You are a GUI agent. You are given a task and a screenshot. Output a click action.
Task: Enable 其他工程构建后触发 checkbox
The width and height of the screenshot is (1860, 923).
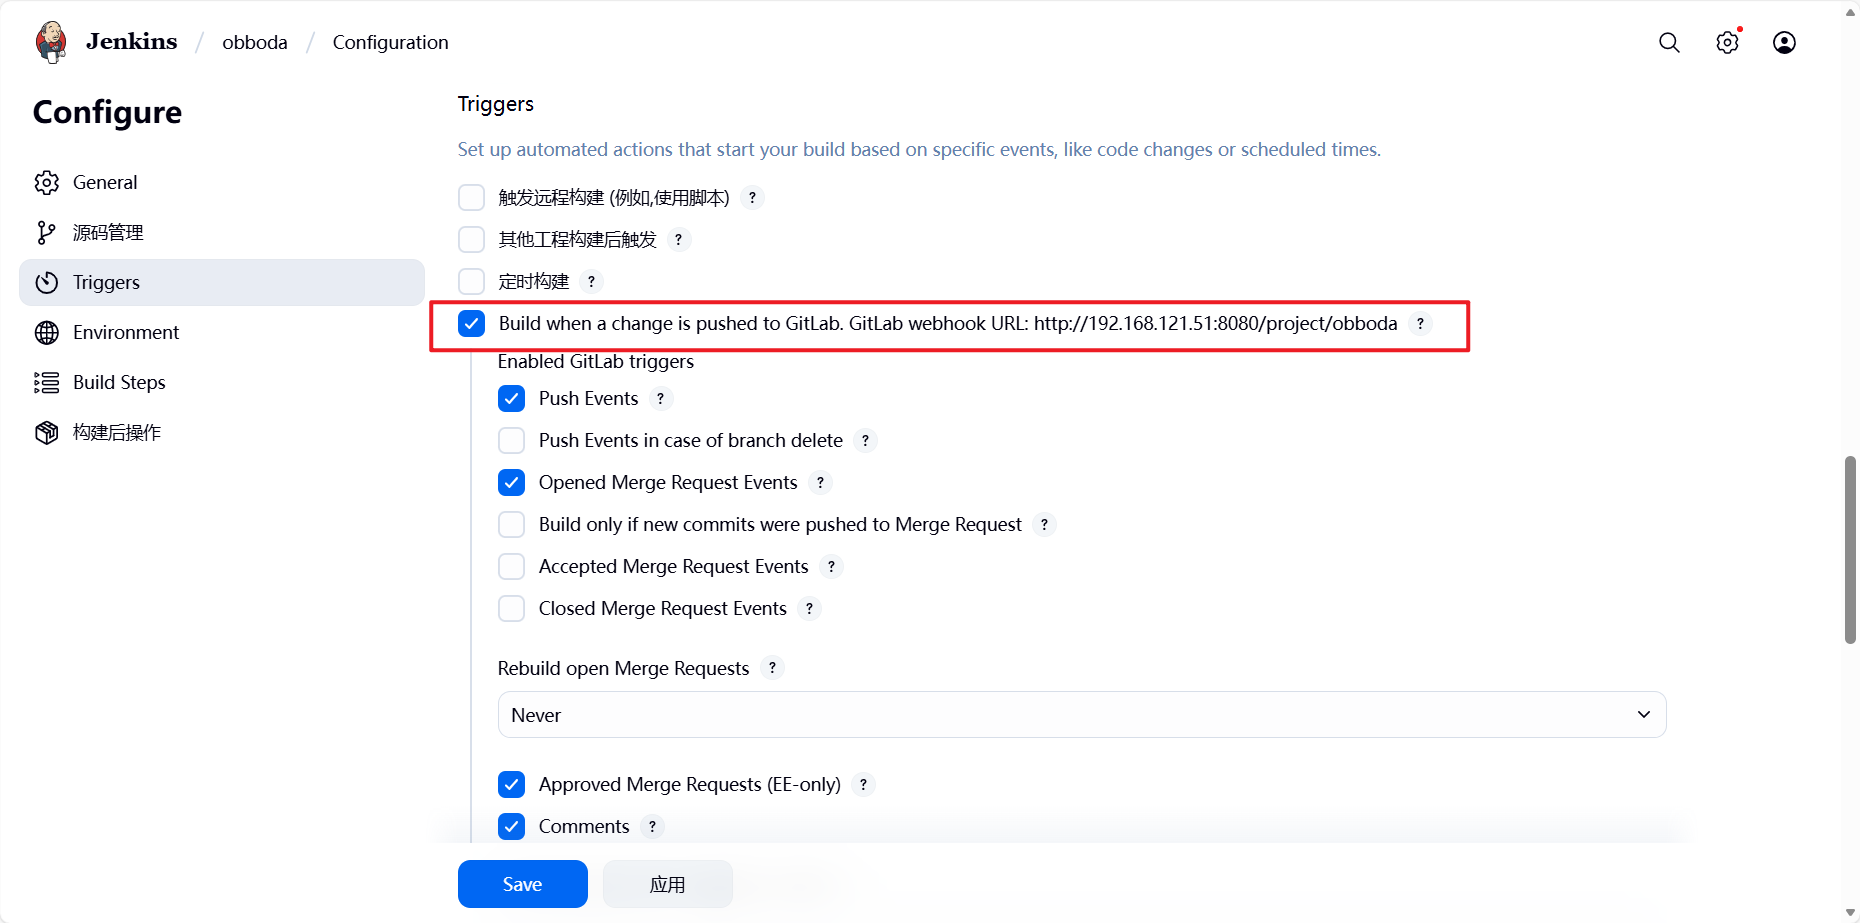click(472, 240)
